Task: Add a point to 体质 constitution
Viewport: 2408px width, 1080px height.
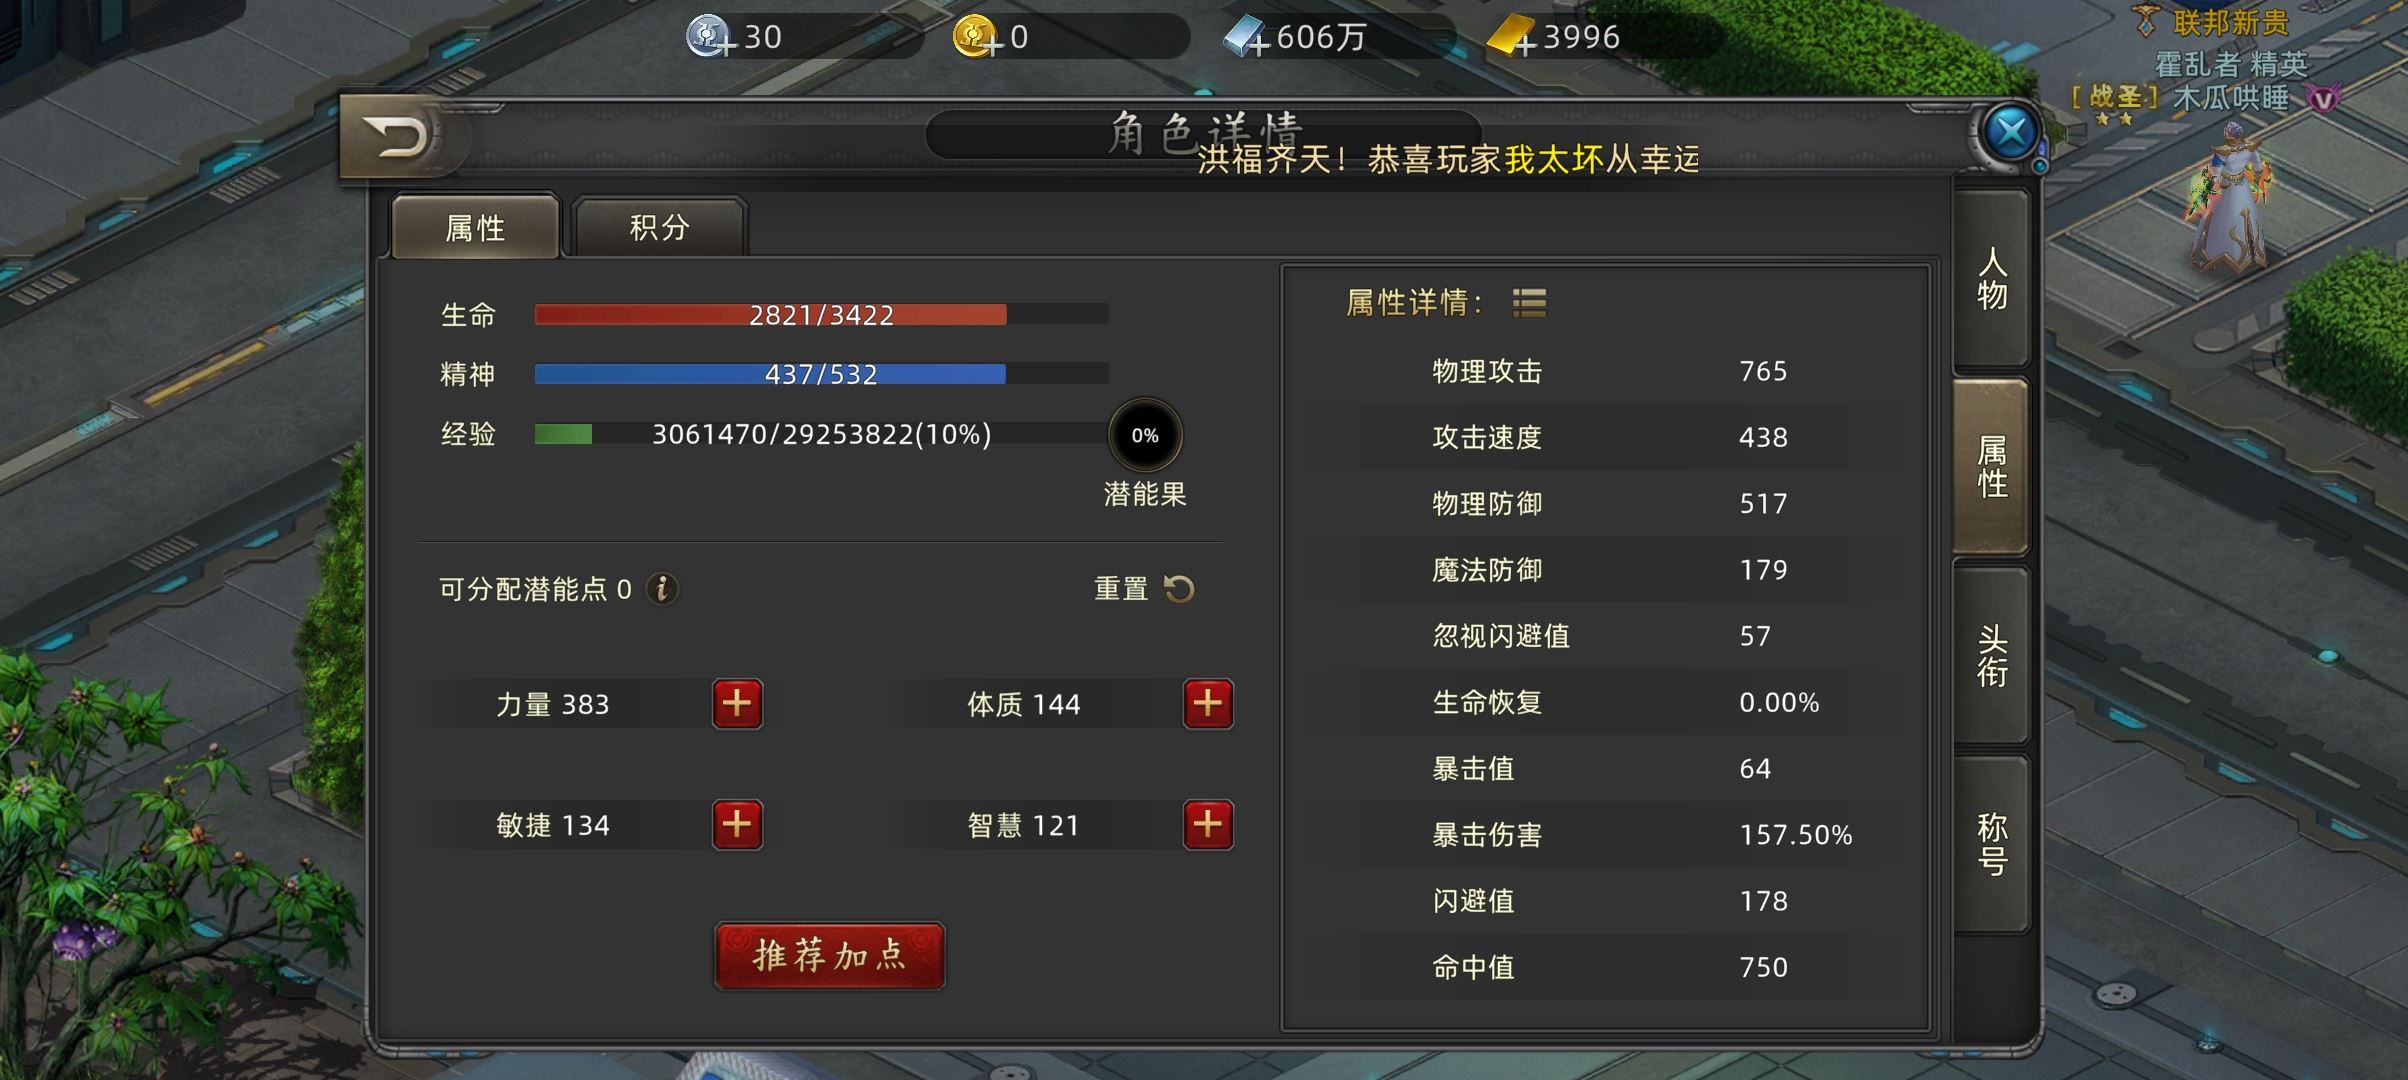Action: 1208,704
